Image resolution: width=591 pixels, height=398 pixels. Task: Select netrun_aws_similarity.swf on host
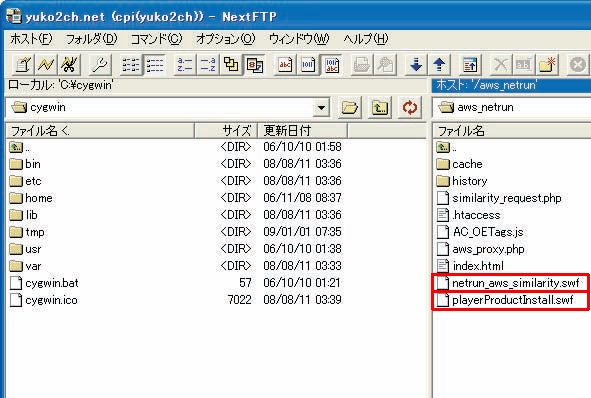click(508, 283)
